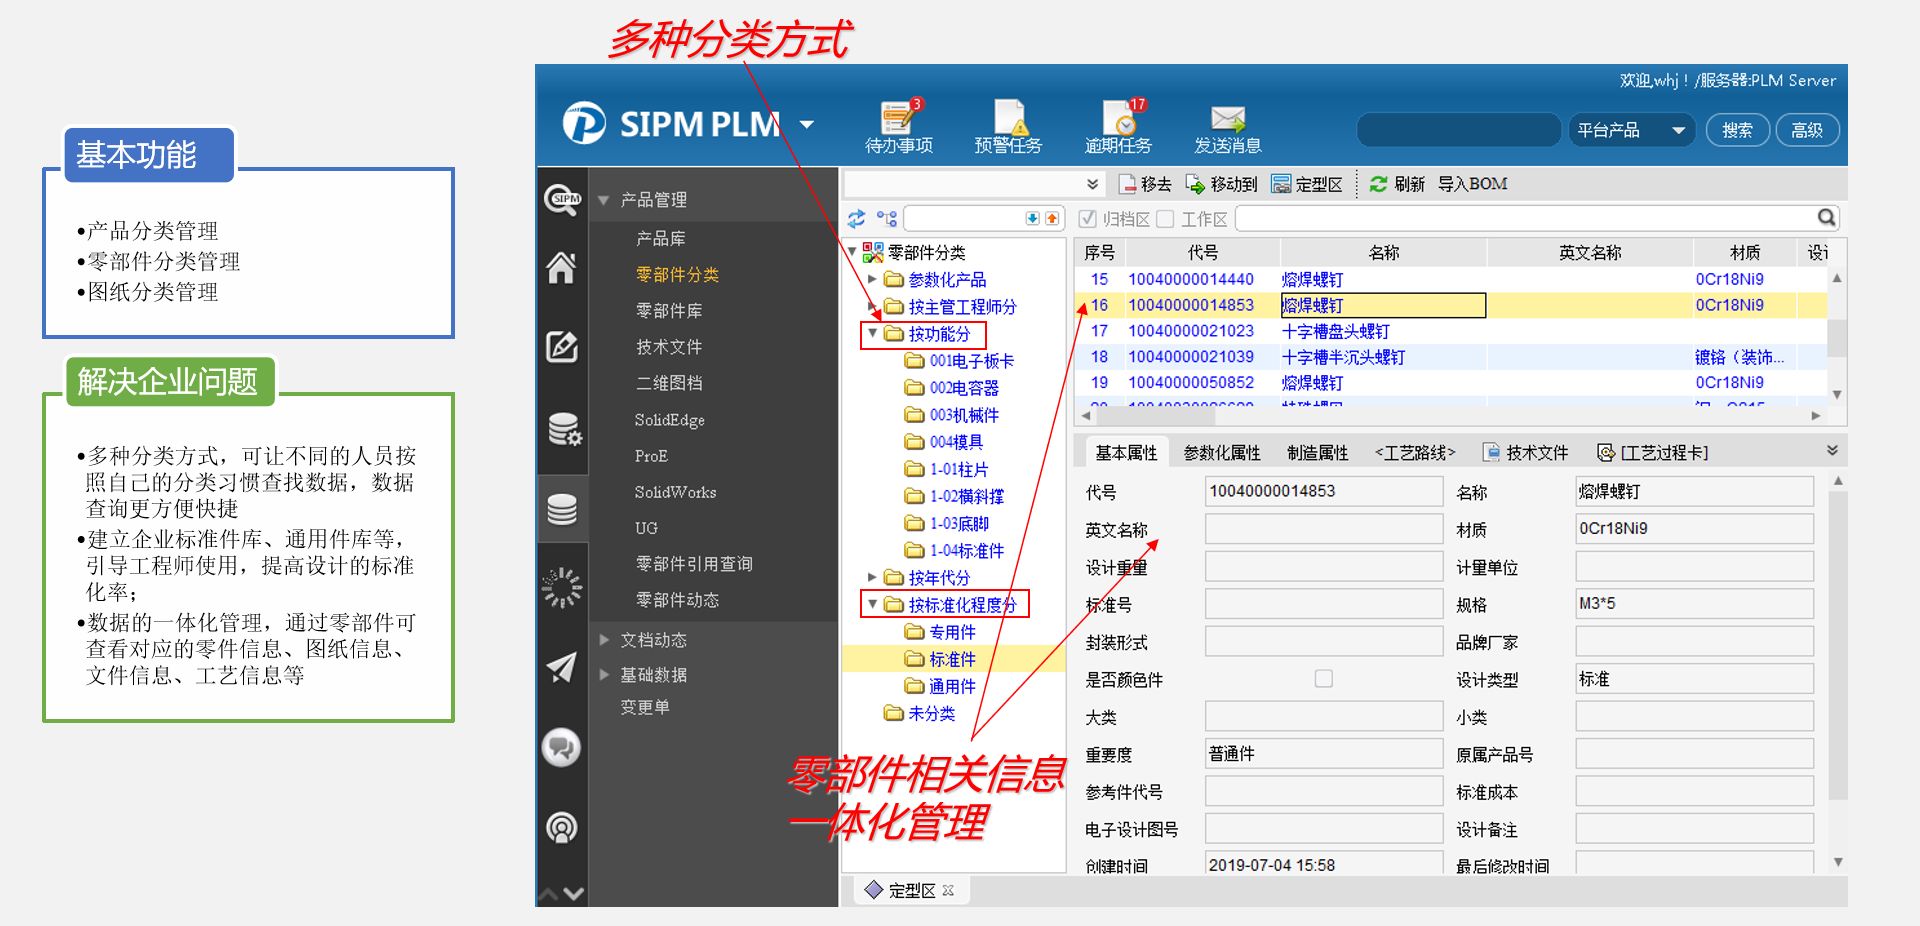Click the magnifier icon in search field
This screenshot has height=926, width=1920.
click(1826, 218)
